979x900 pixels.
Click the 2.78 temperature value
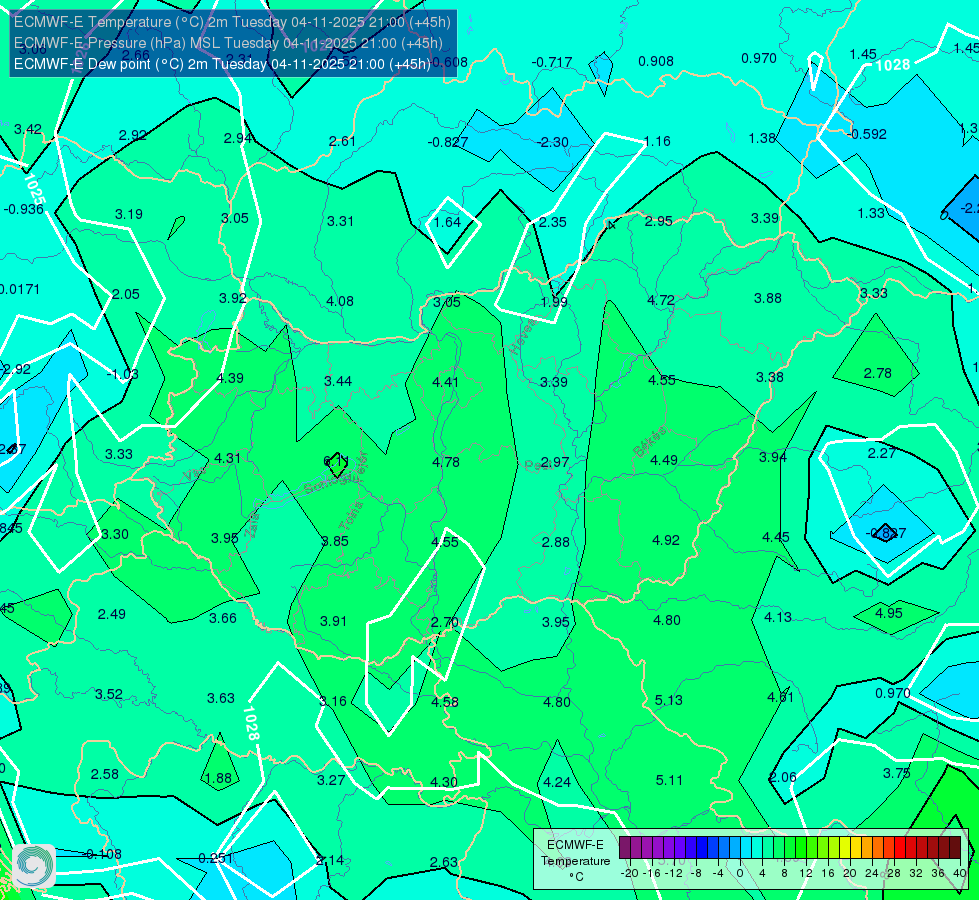[x=878, y=373]
